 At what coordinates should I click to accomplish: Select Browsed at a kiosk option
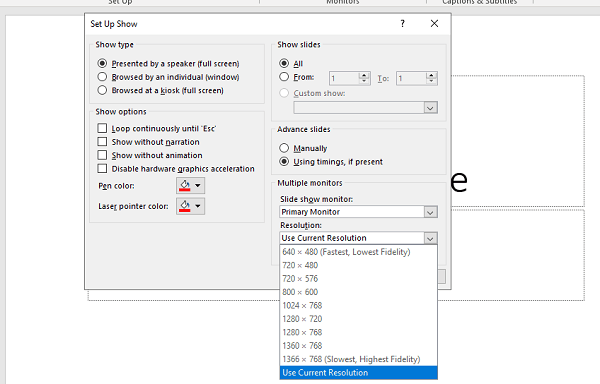click(102, 90)
